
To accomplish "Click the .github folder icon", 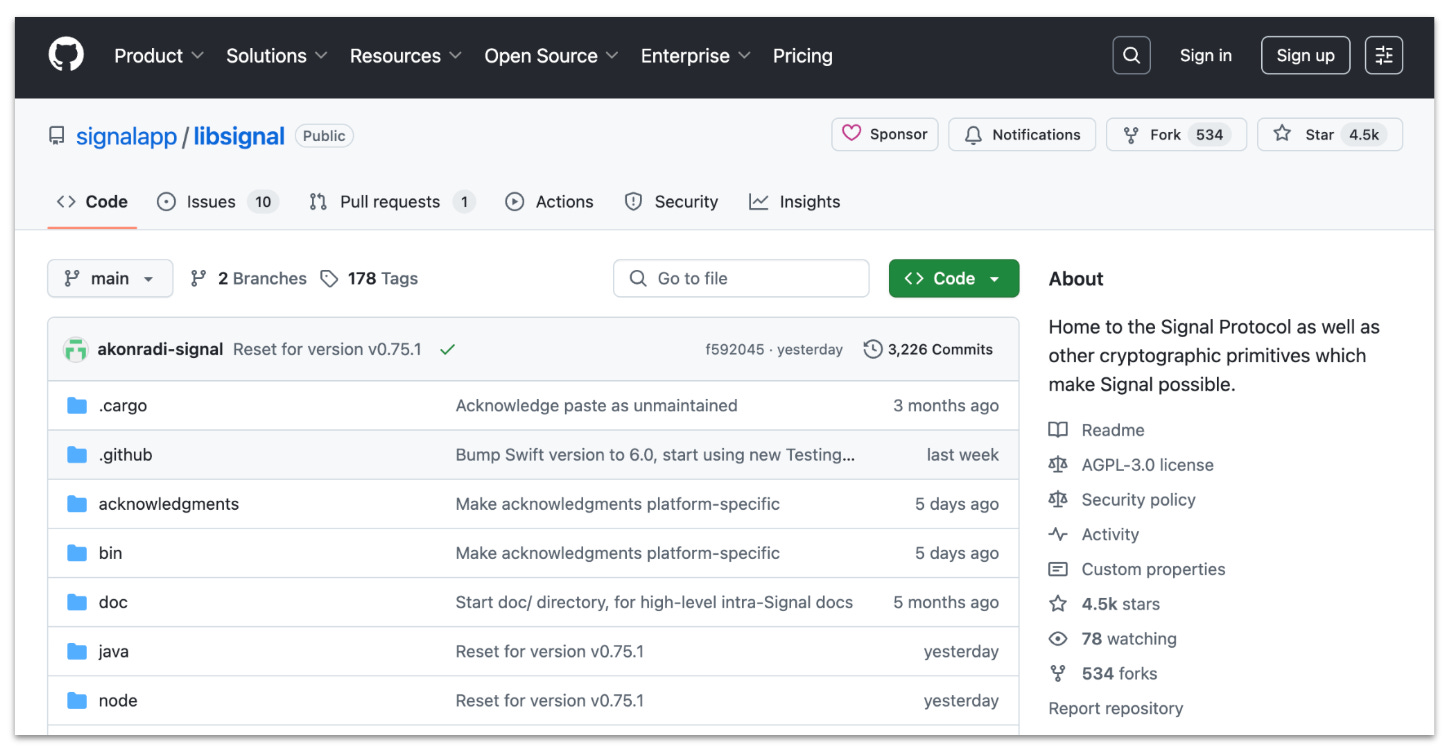I will pyautogui.click(x=77, y=455).
